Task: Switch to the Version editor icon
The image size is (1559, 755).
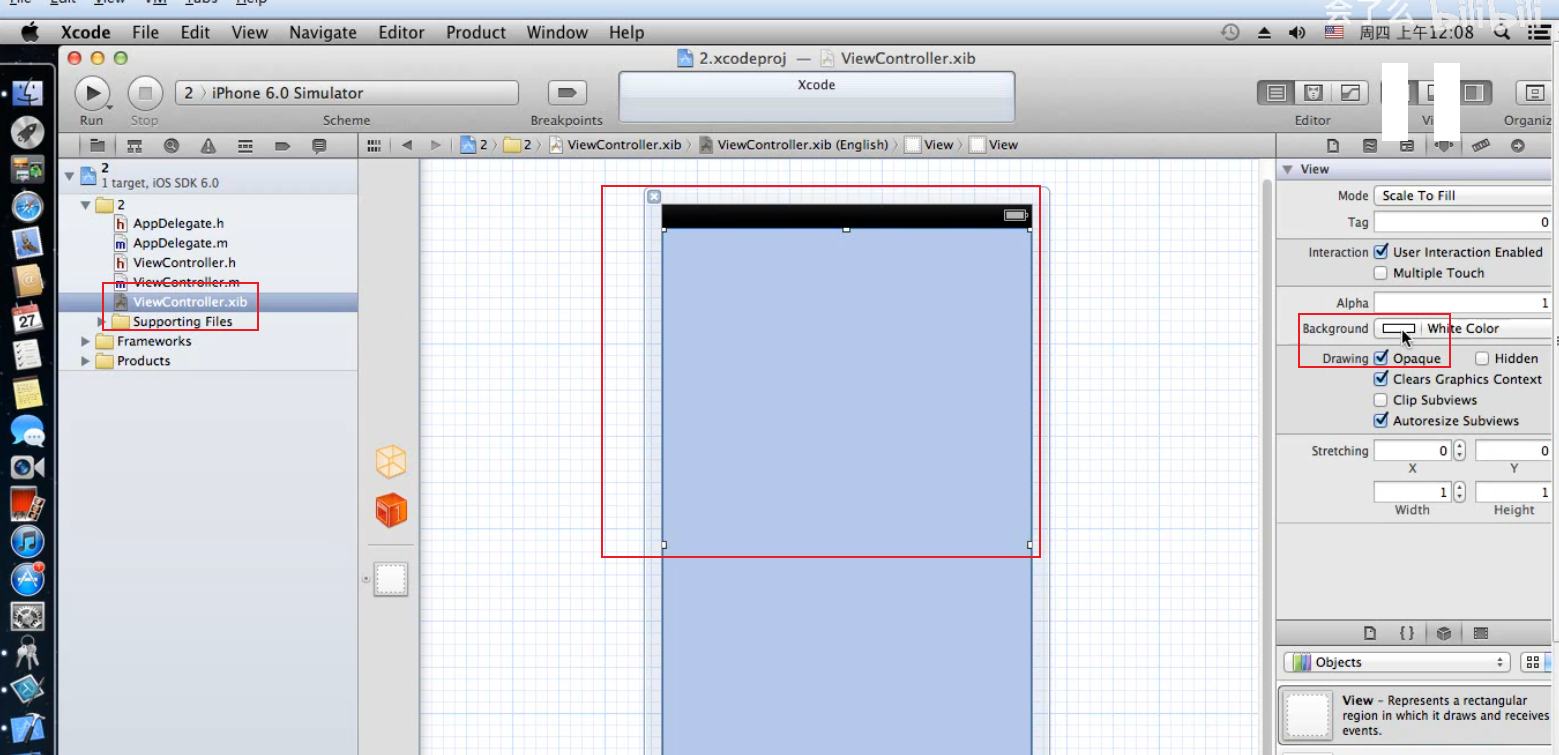Action: pos(1350,93)
